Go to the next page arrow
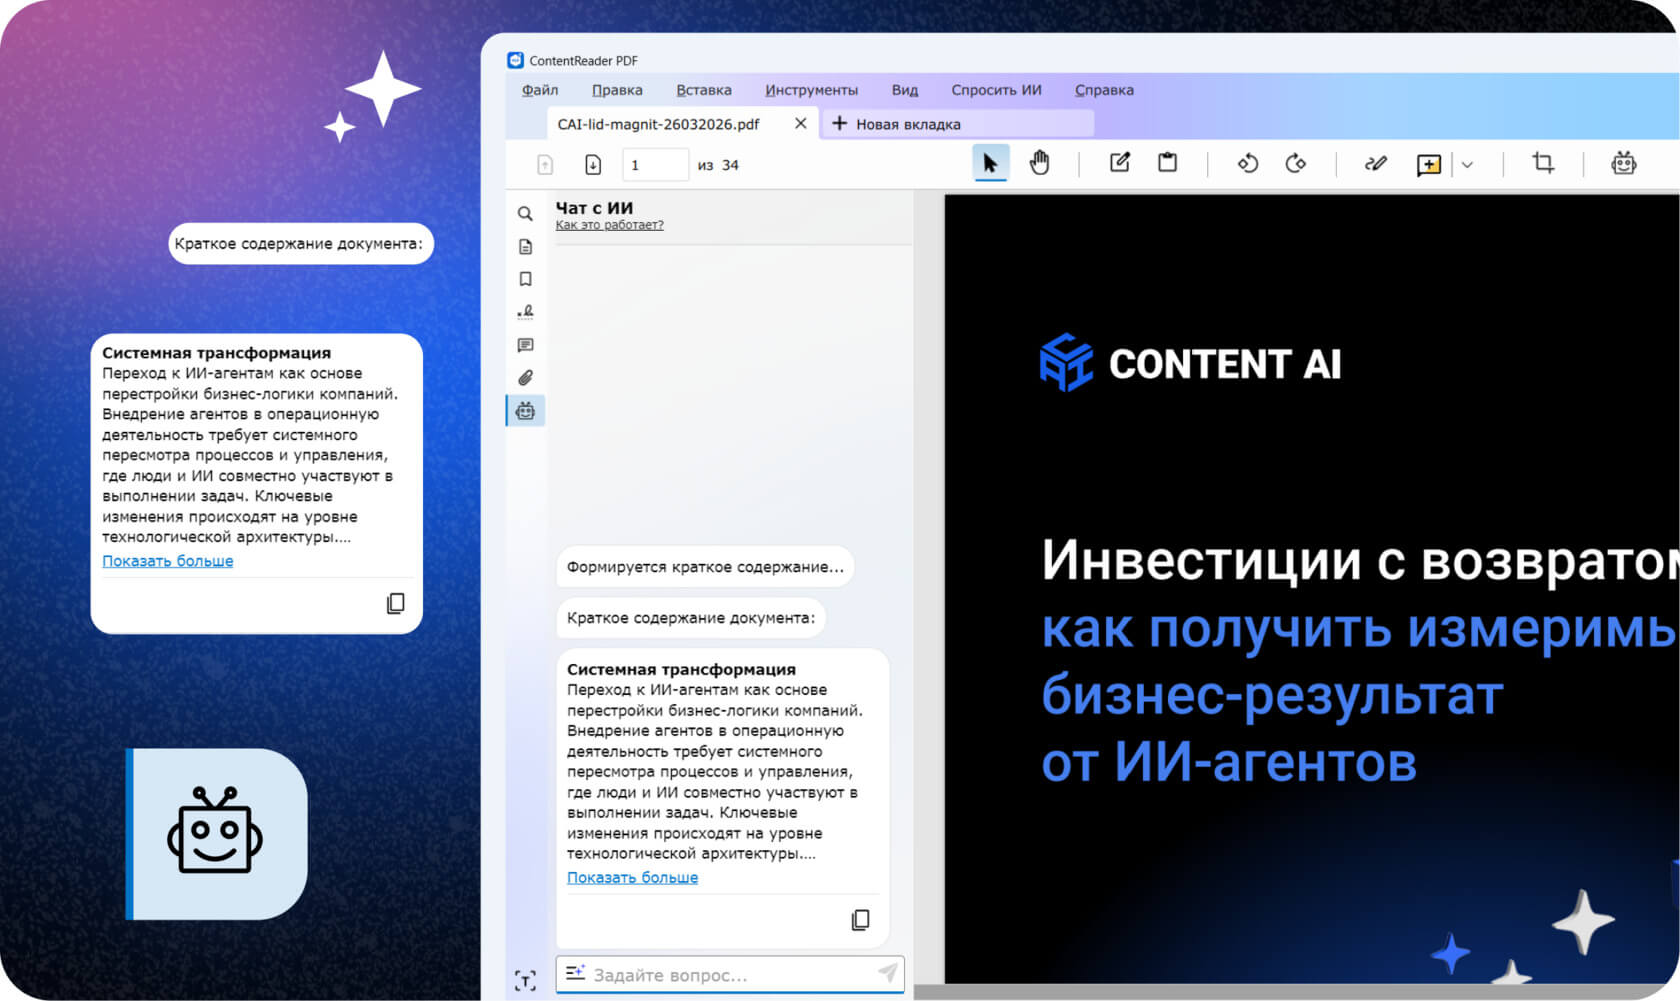The image size is (1680, 1001). tap(593, 165)
